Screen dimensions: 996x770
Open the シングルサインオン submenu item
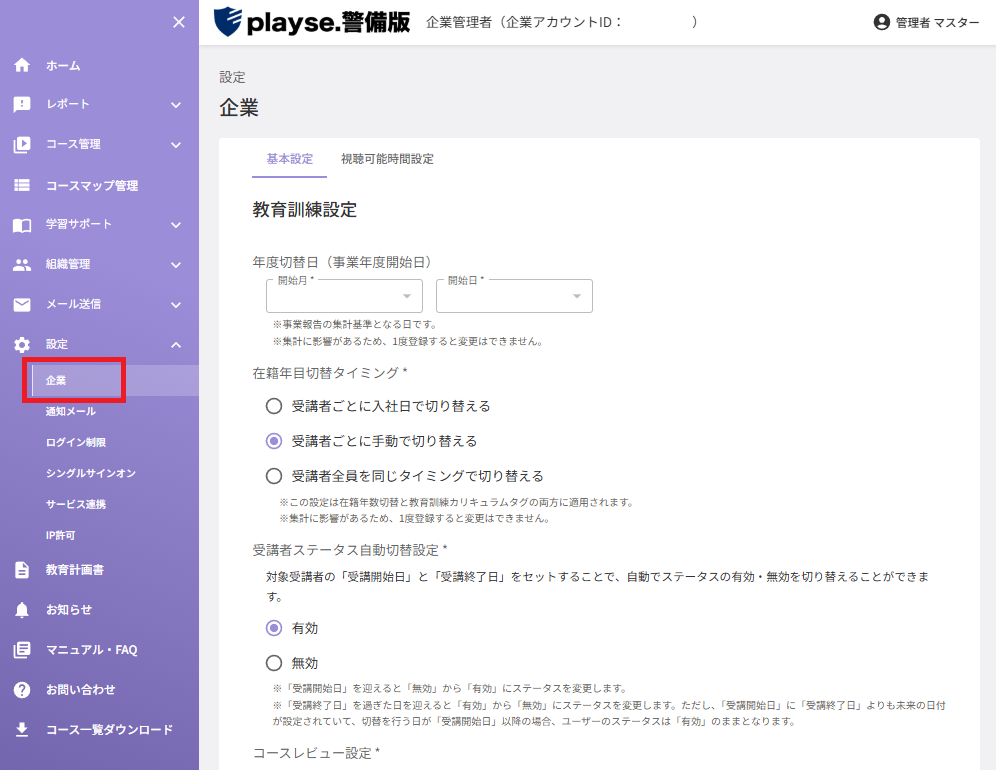tap(91, 473)
